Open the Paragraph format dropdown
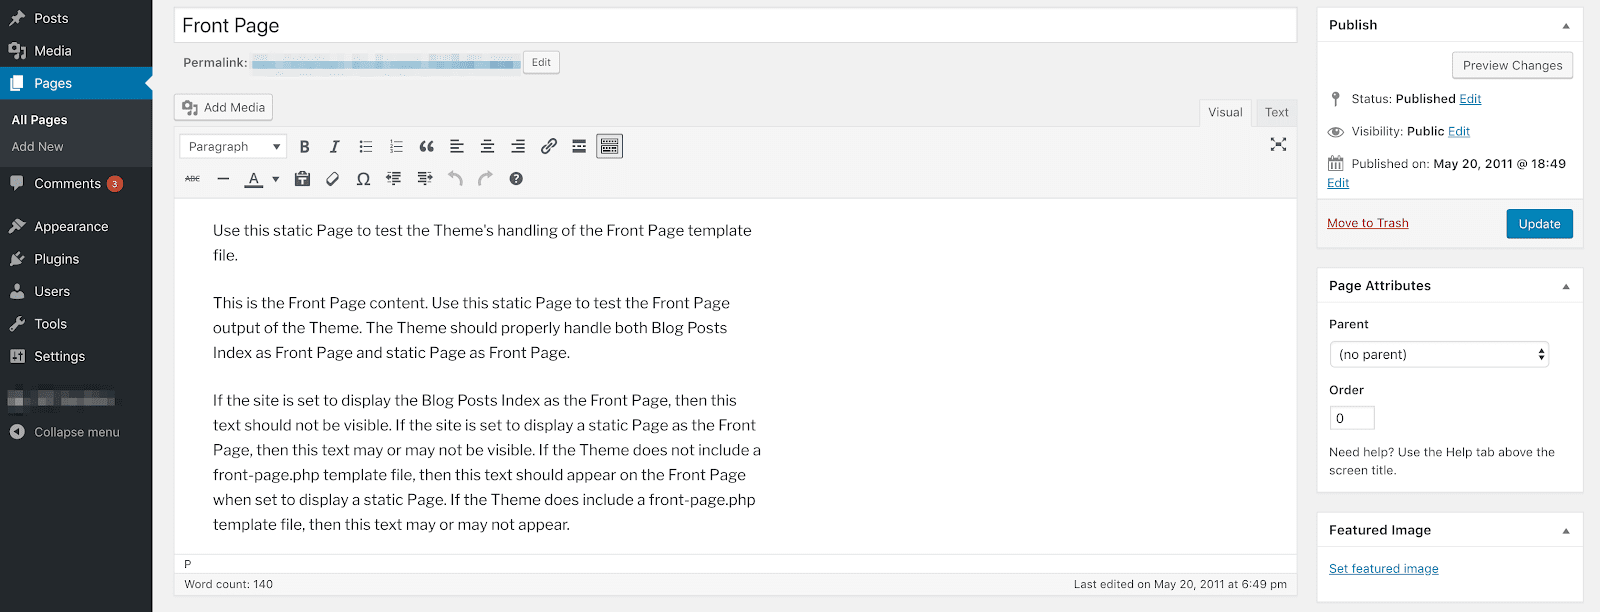This screenshot has width=1600, height=612. point(233,146)
